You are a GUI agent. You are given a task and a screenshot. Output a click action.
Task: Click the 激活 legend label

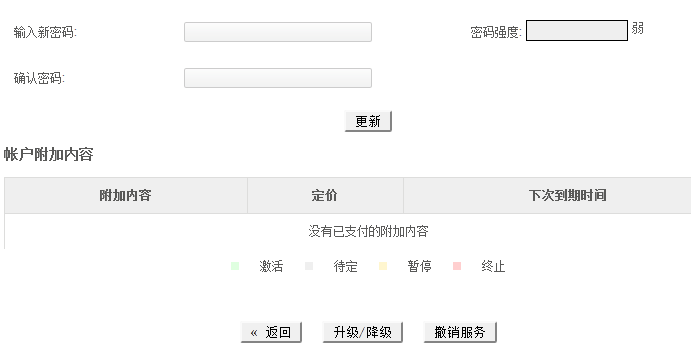point(271,266)
